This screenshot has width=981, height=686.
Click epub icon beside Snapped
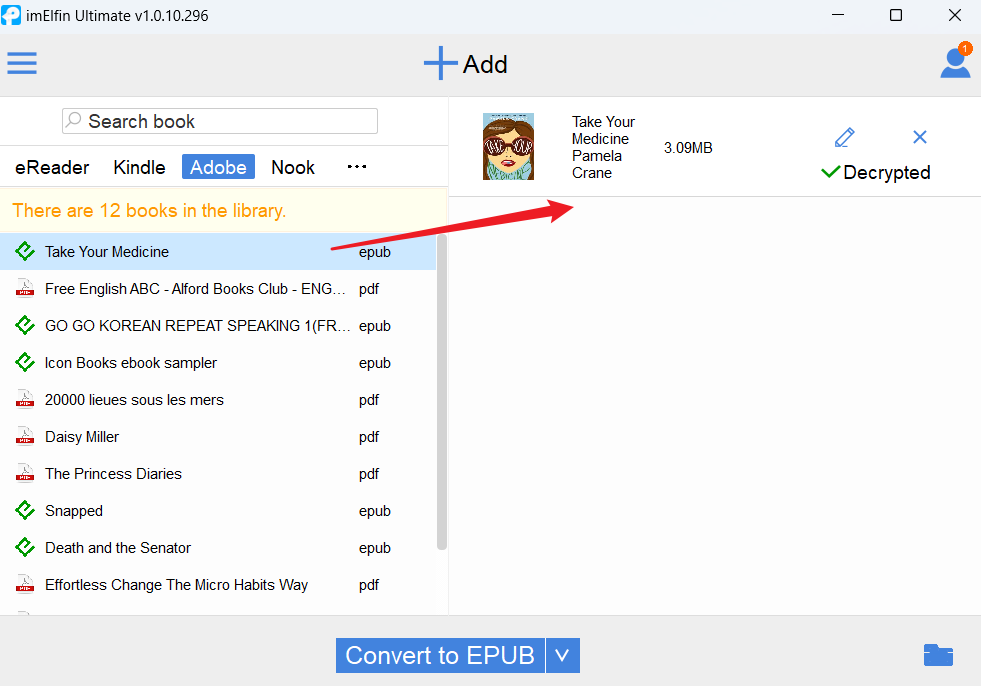[25, 511]
